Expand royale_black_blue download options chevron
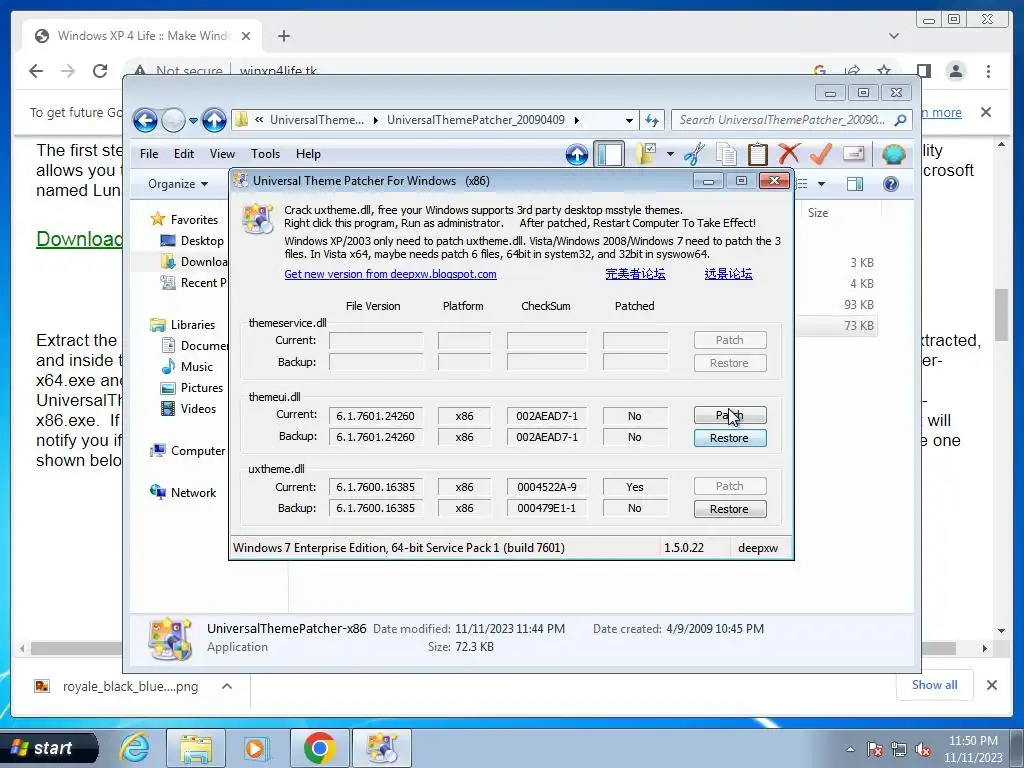Image resolution: width=1024 pixels, height=768 pixels. point(227,686)
